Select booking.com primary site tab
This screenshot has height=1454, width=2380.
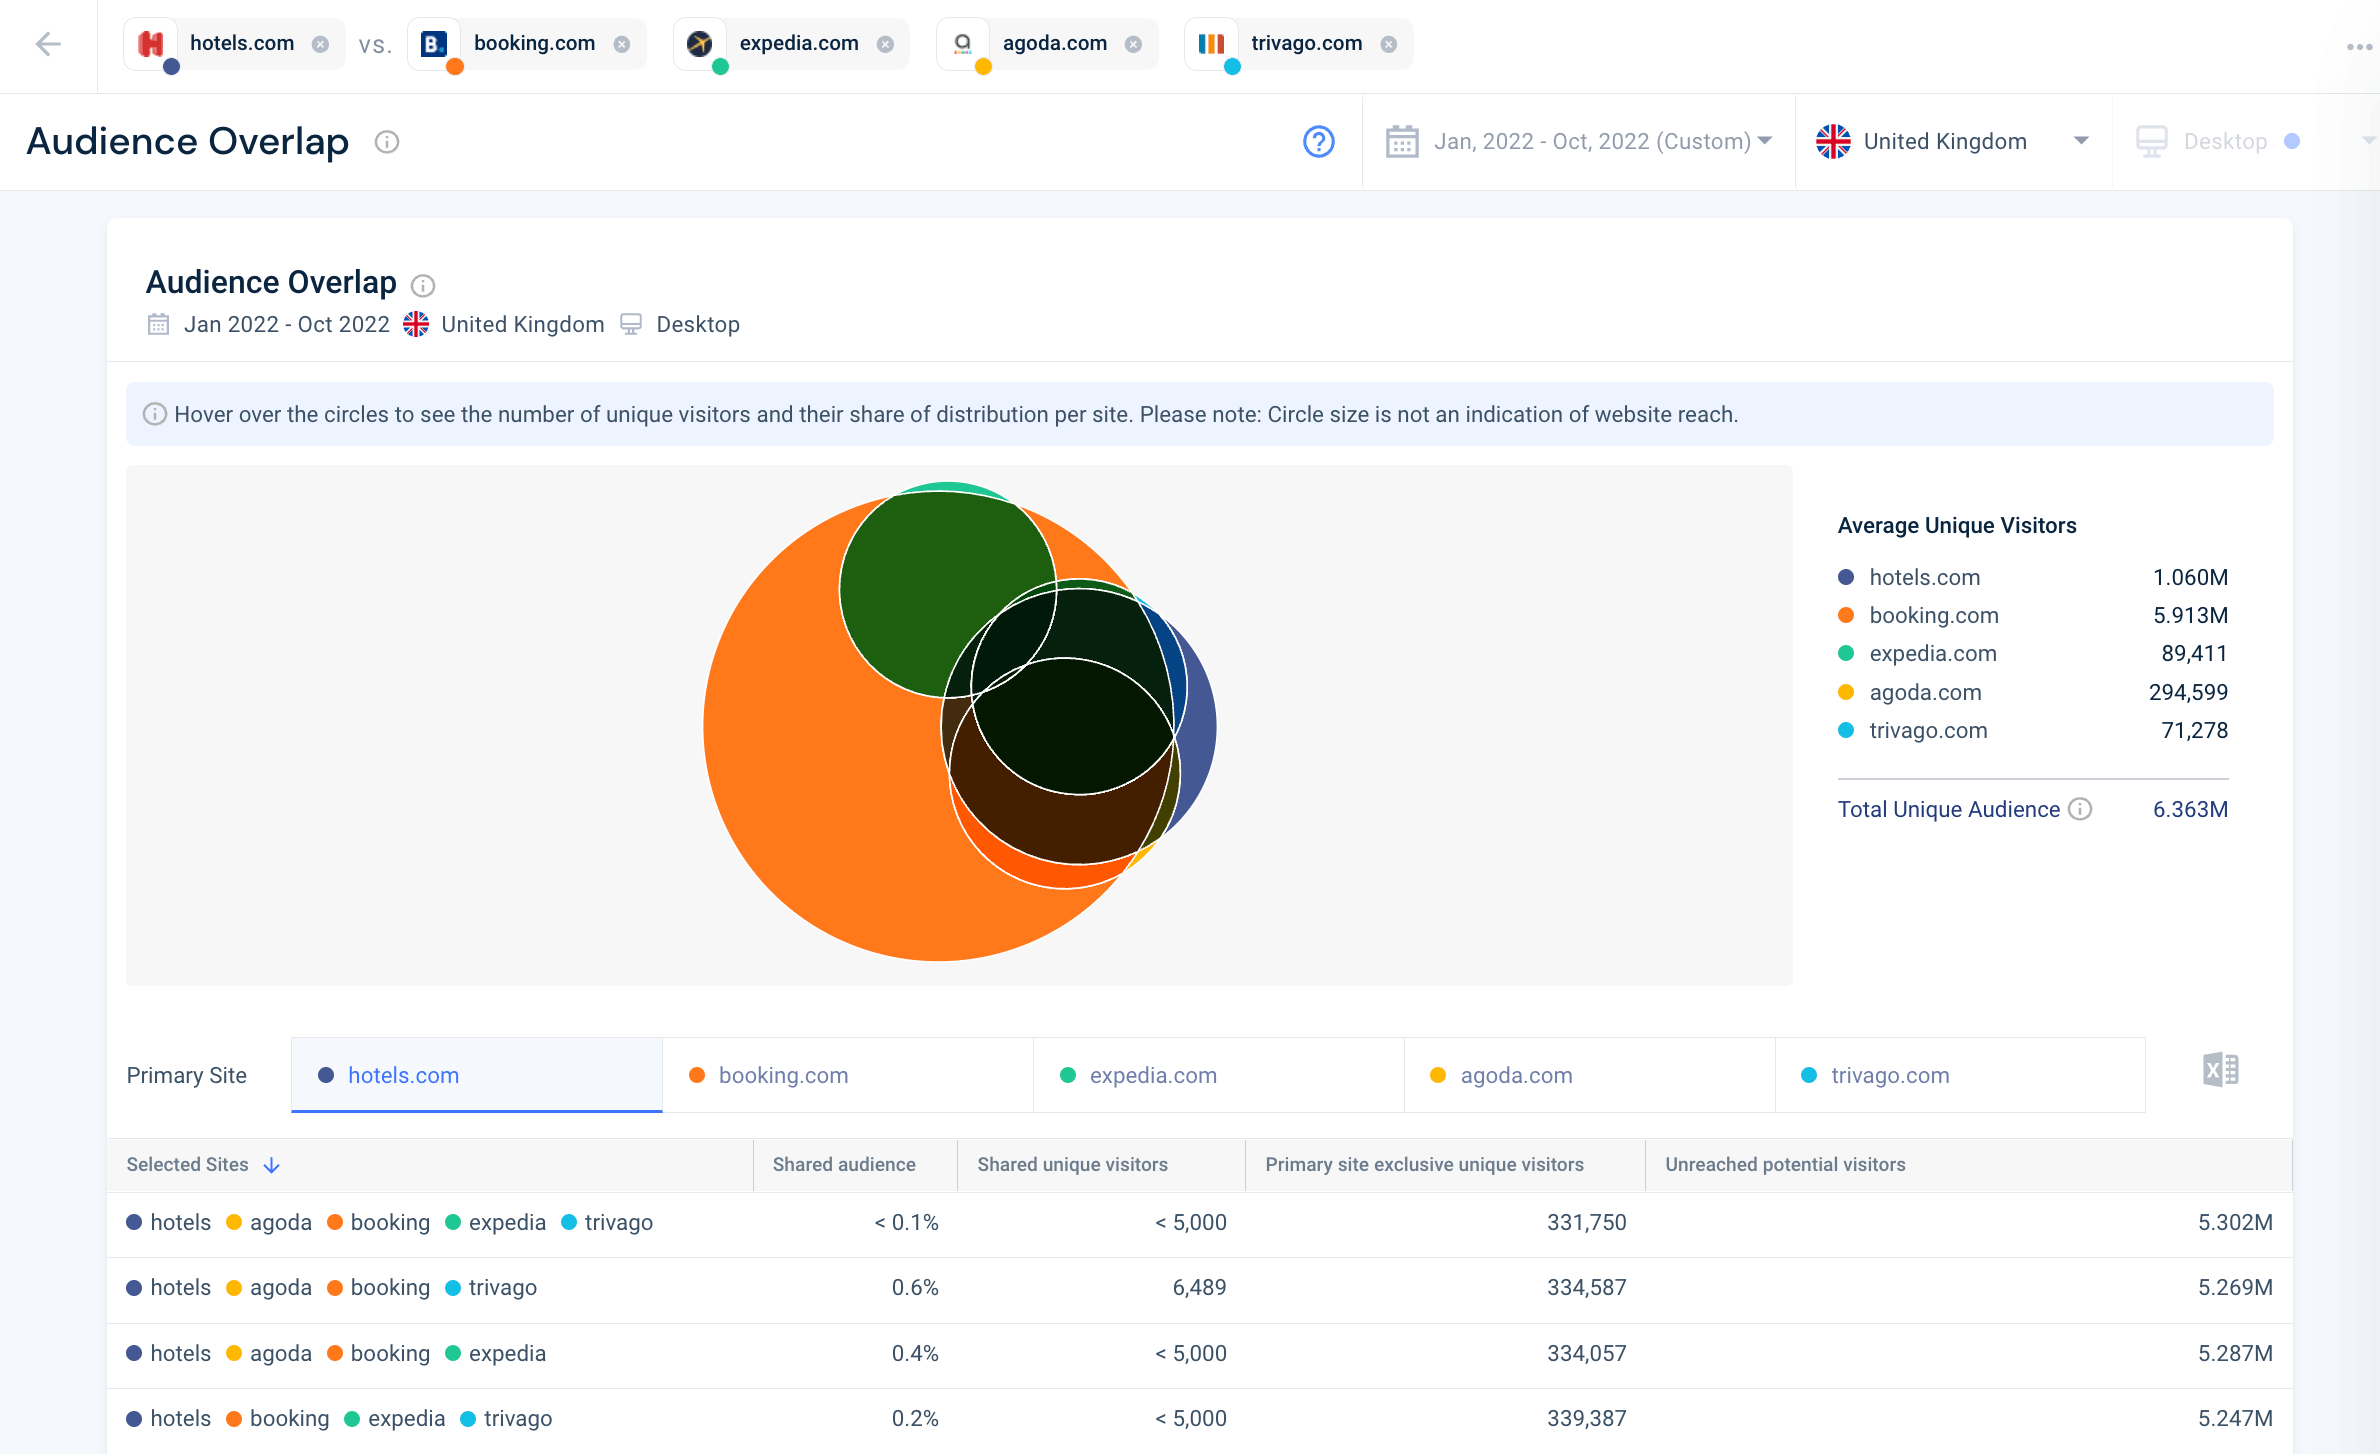point(848,1075)
